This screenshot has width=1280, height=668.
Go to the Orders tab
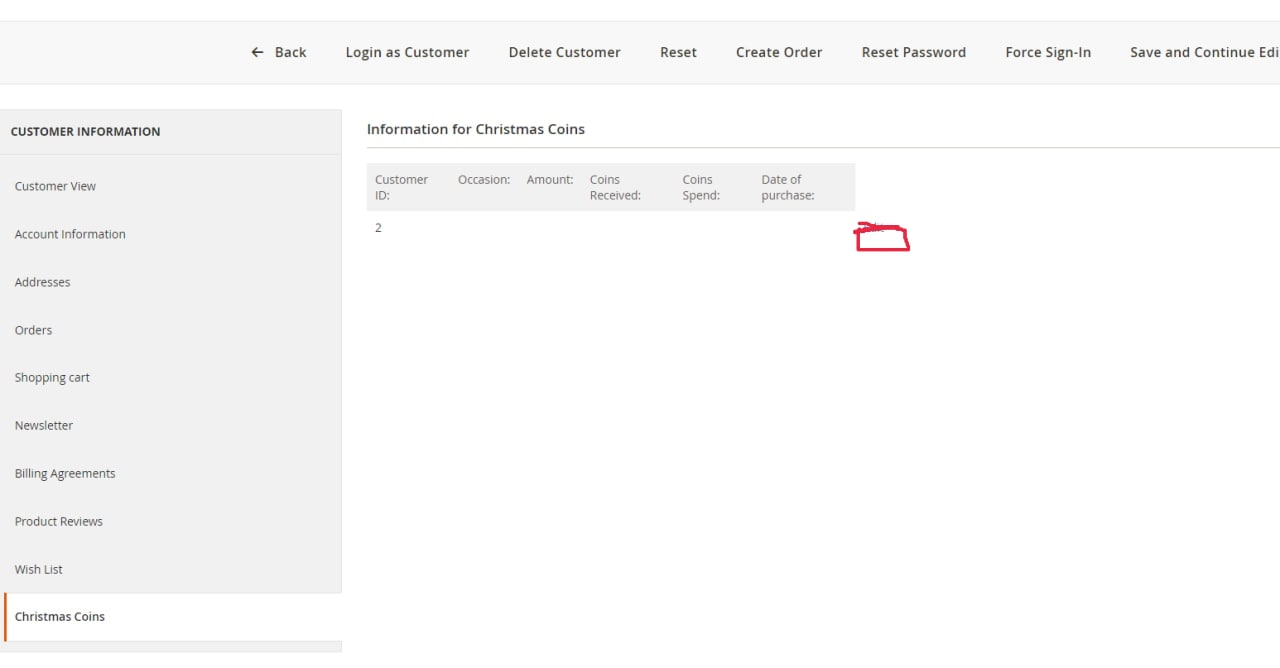tap(33, 330)
